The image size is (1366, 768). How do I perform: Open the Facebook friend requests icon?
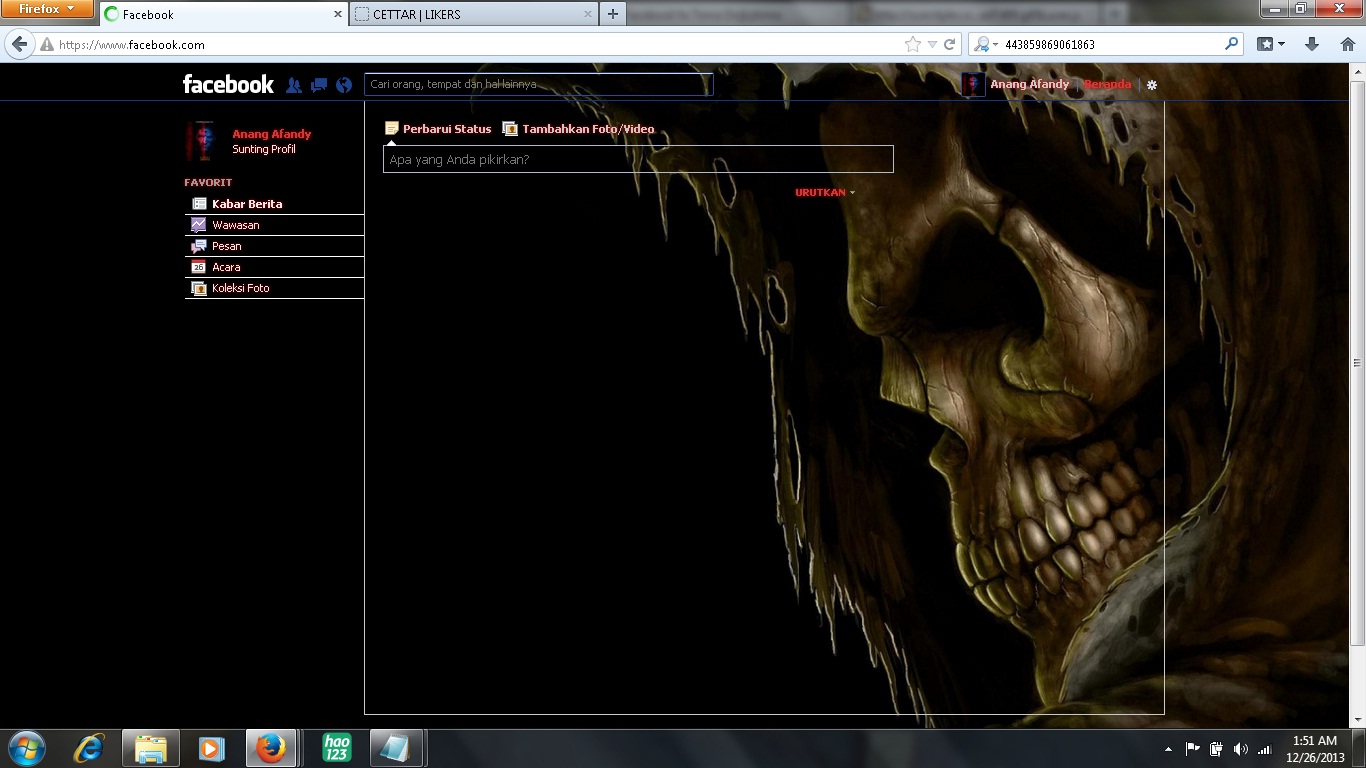(294, 85)
